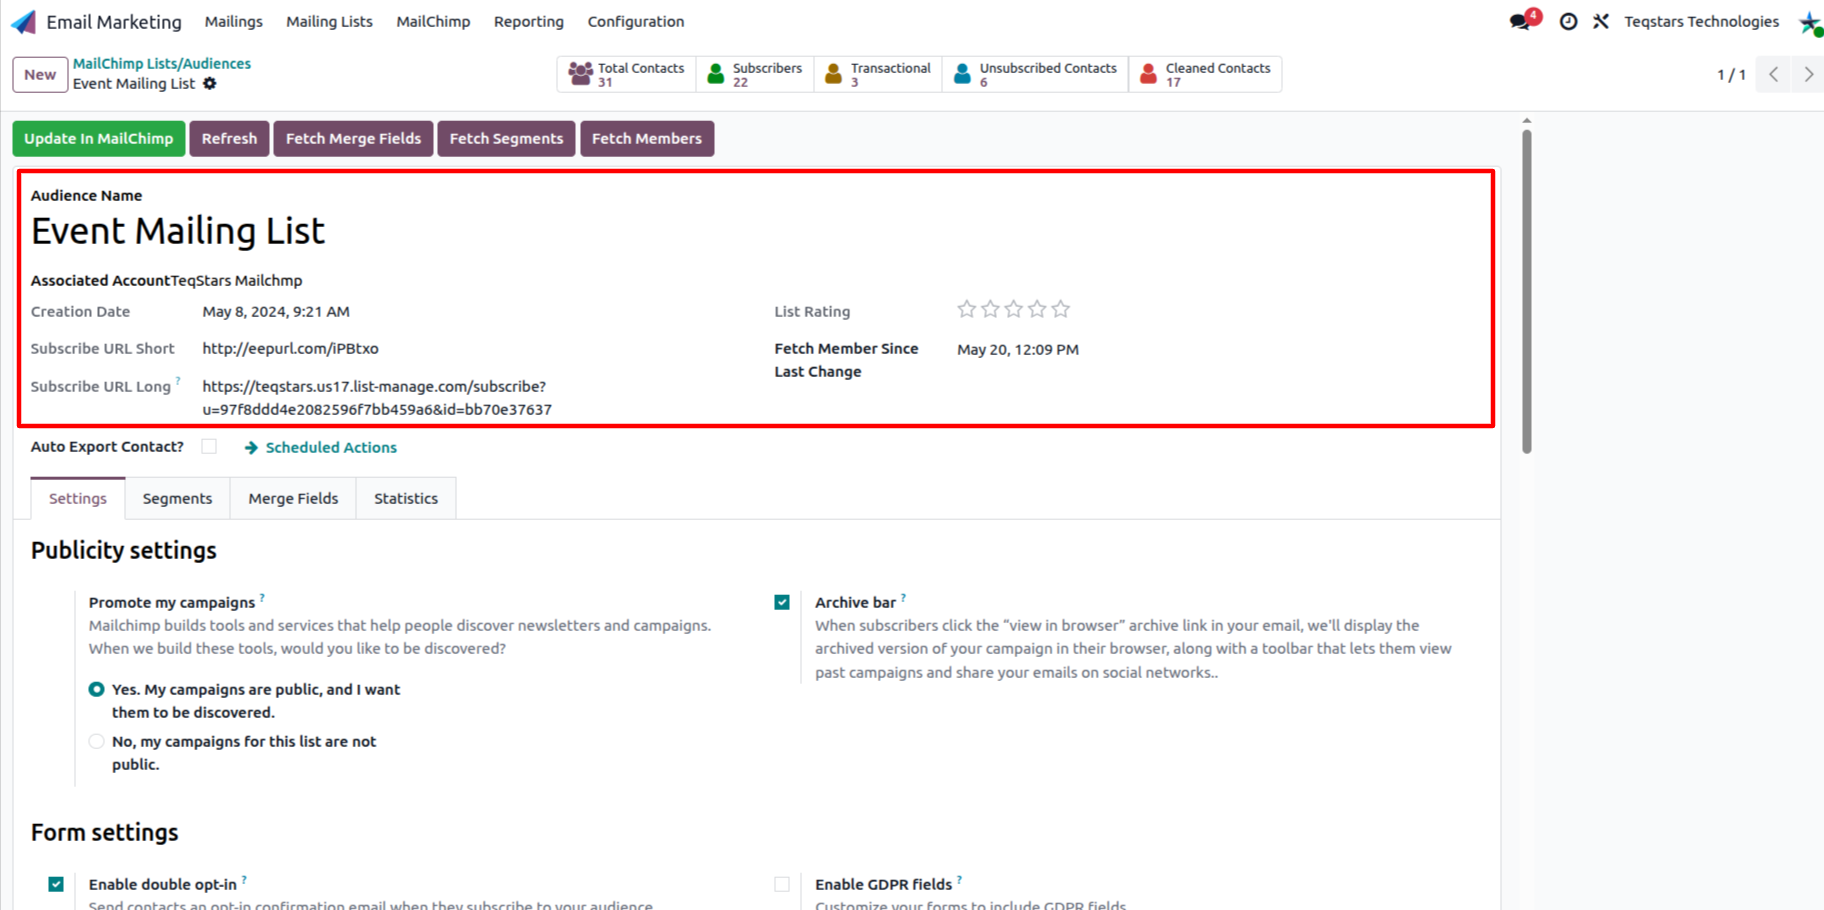Set List Rating to one star

966,310
